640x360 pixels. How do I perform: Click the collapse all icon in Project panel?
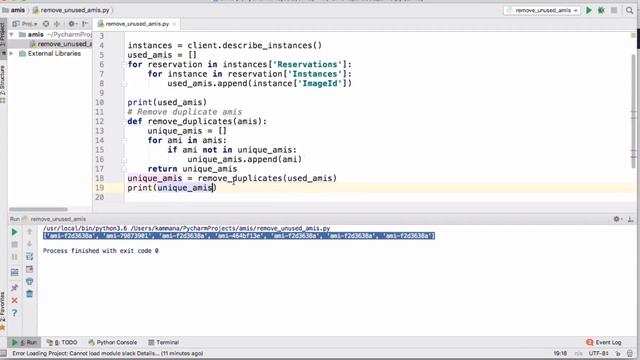pos(57,24)
